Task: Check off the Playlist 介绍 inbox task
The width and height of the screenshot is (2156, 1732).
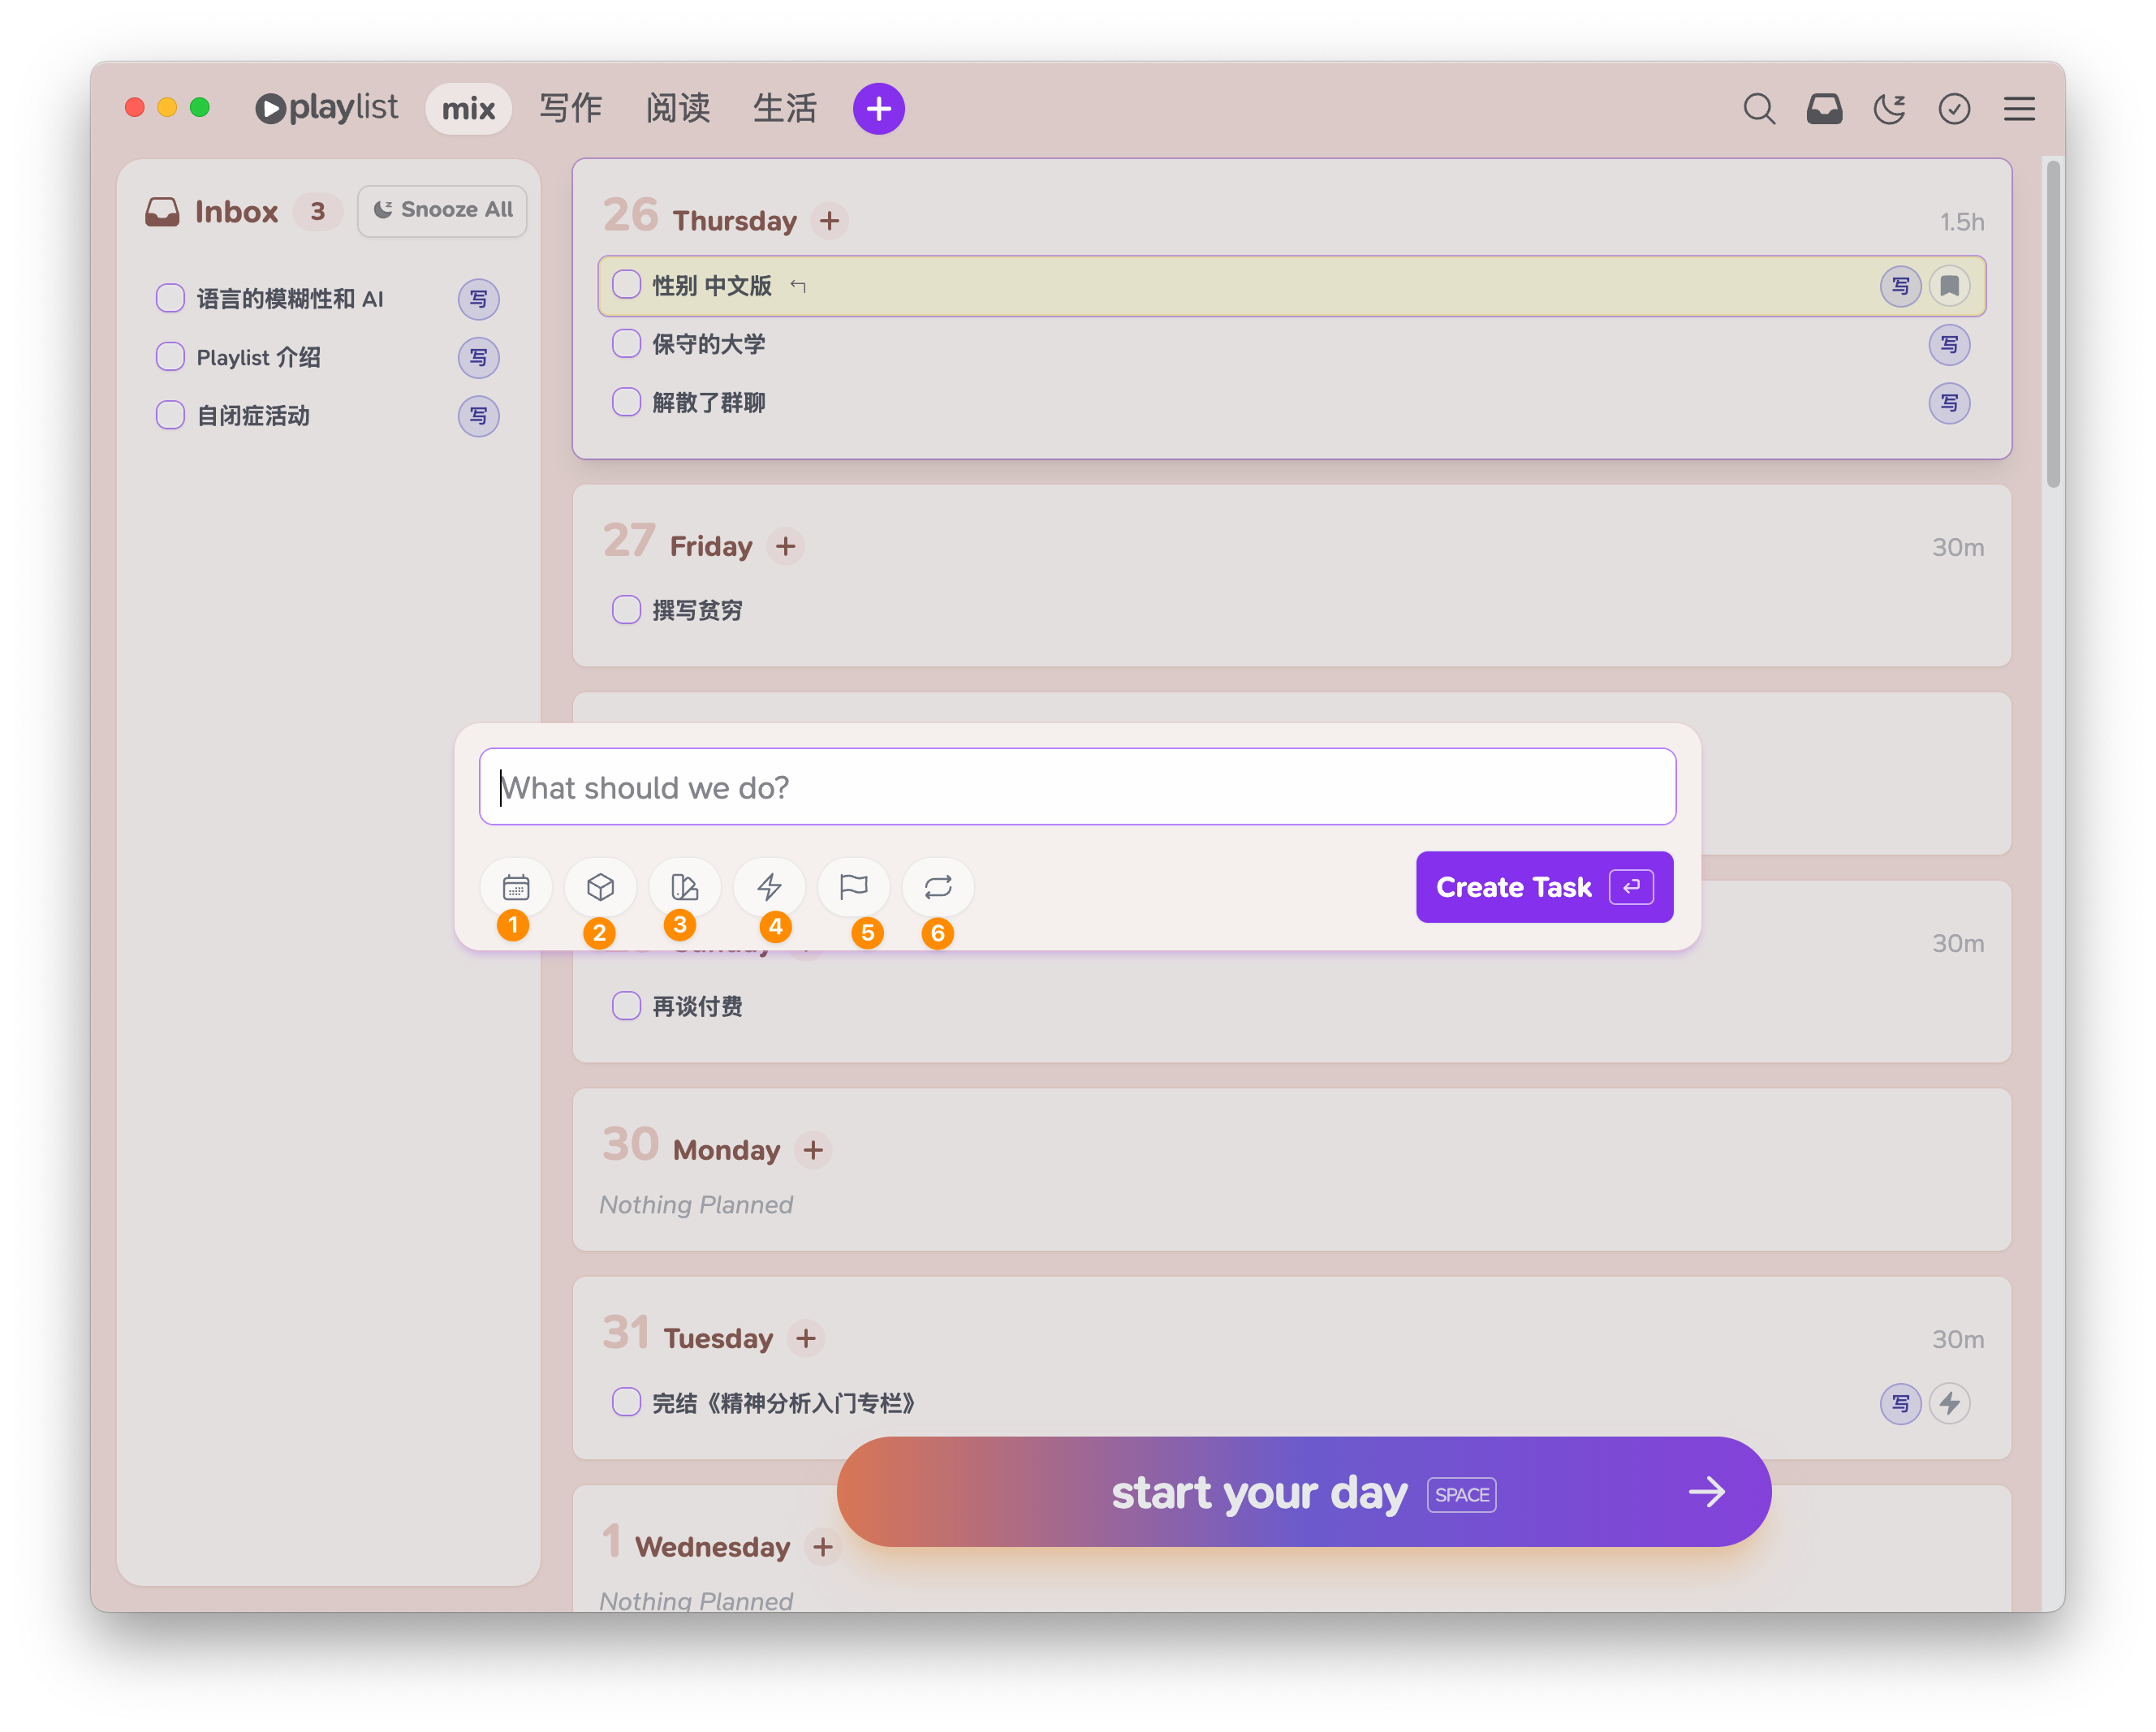Action: click(171, 357)
